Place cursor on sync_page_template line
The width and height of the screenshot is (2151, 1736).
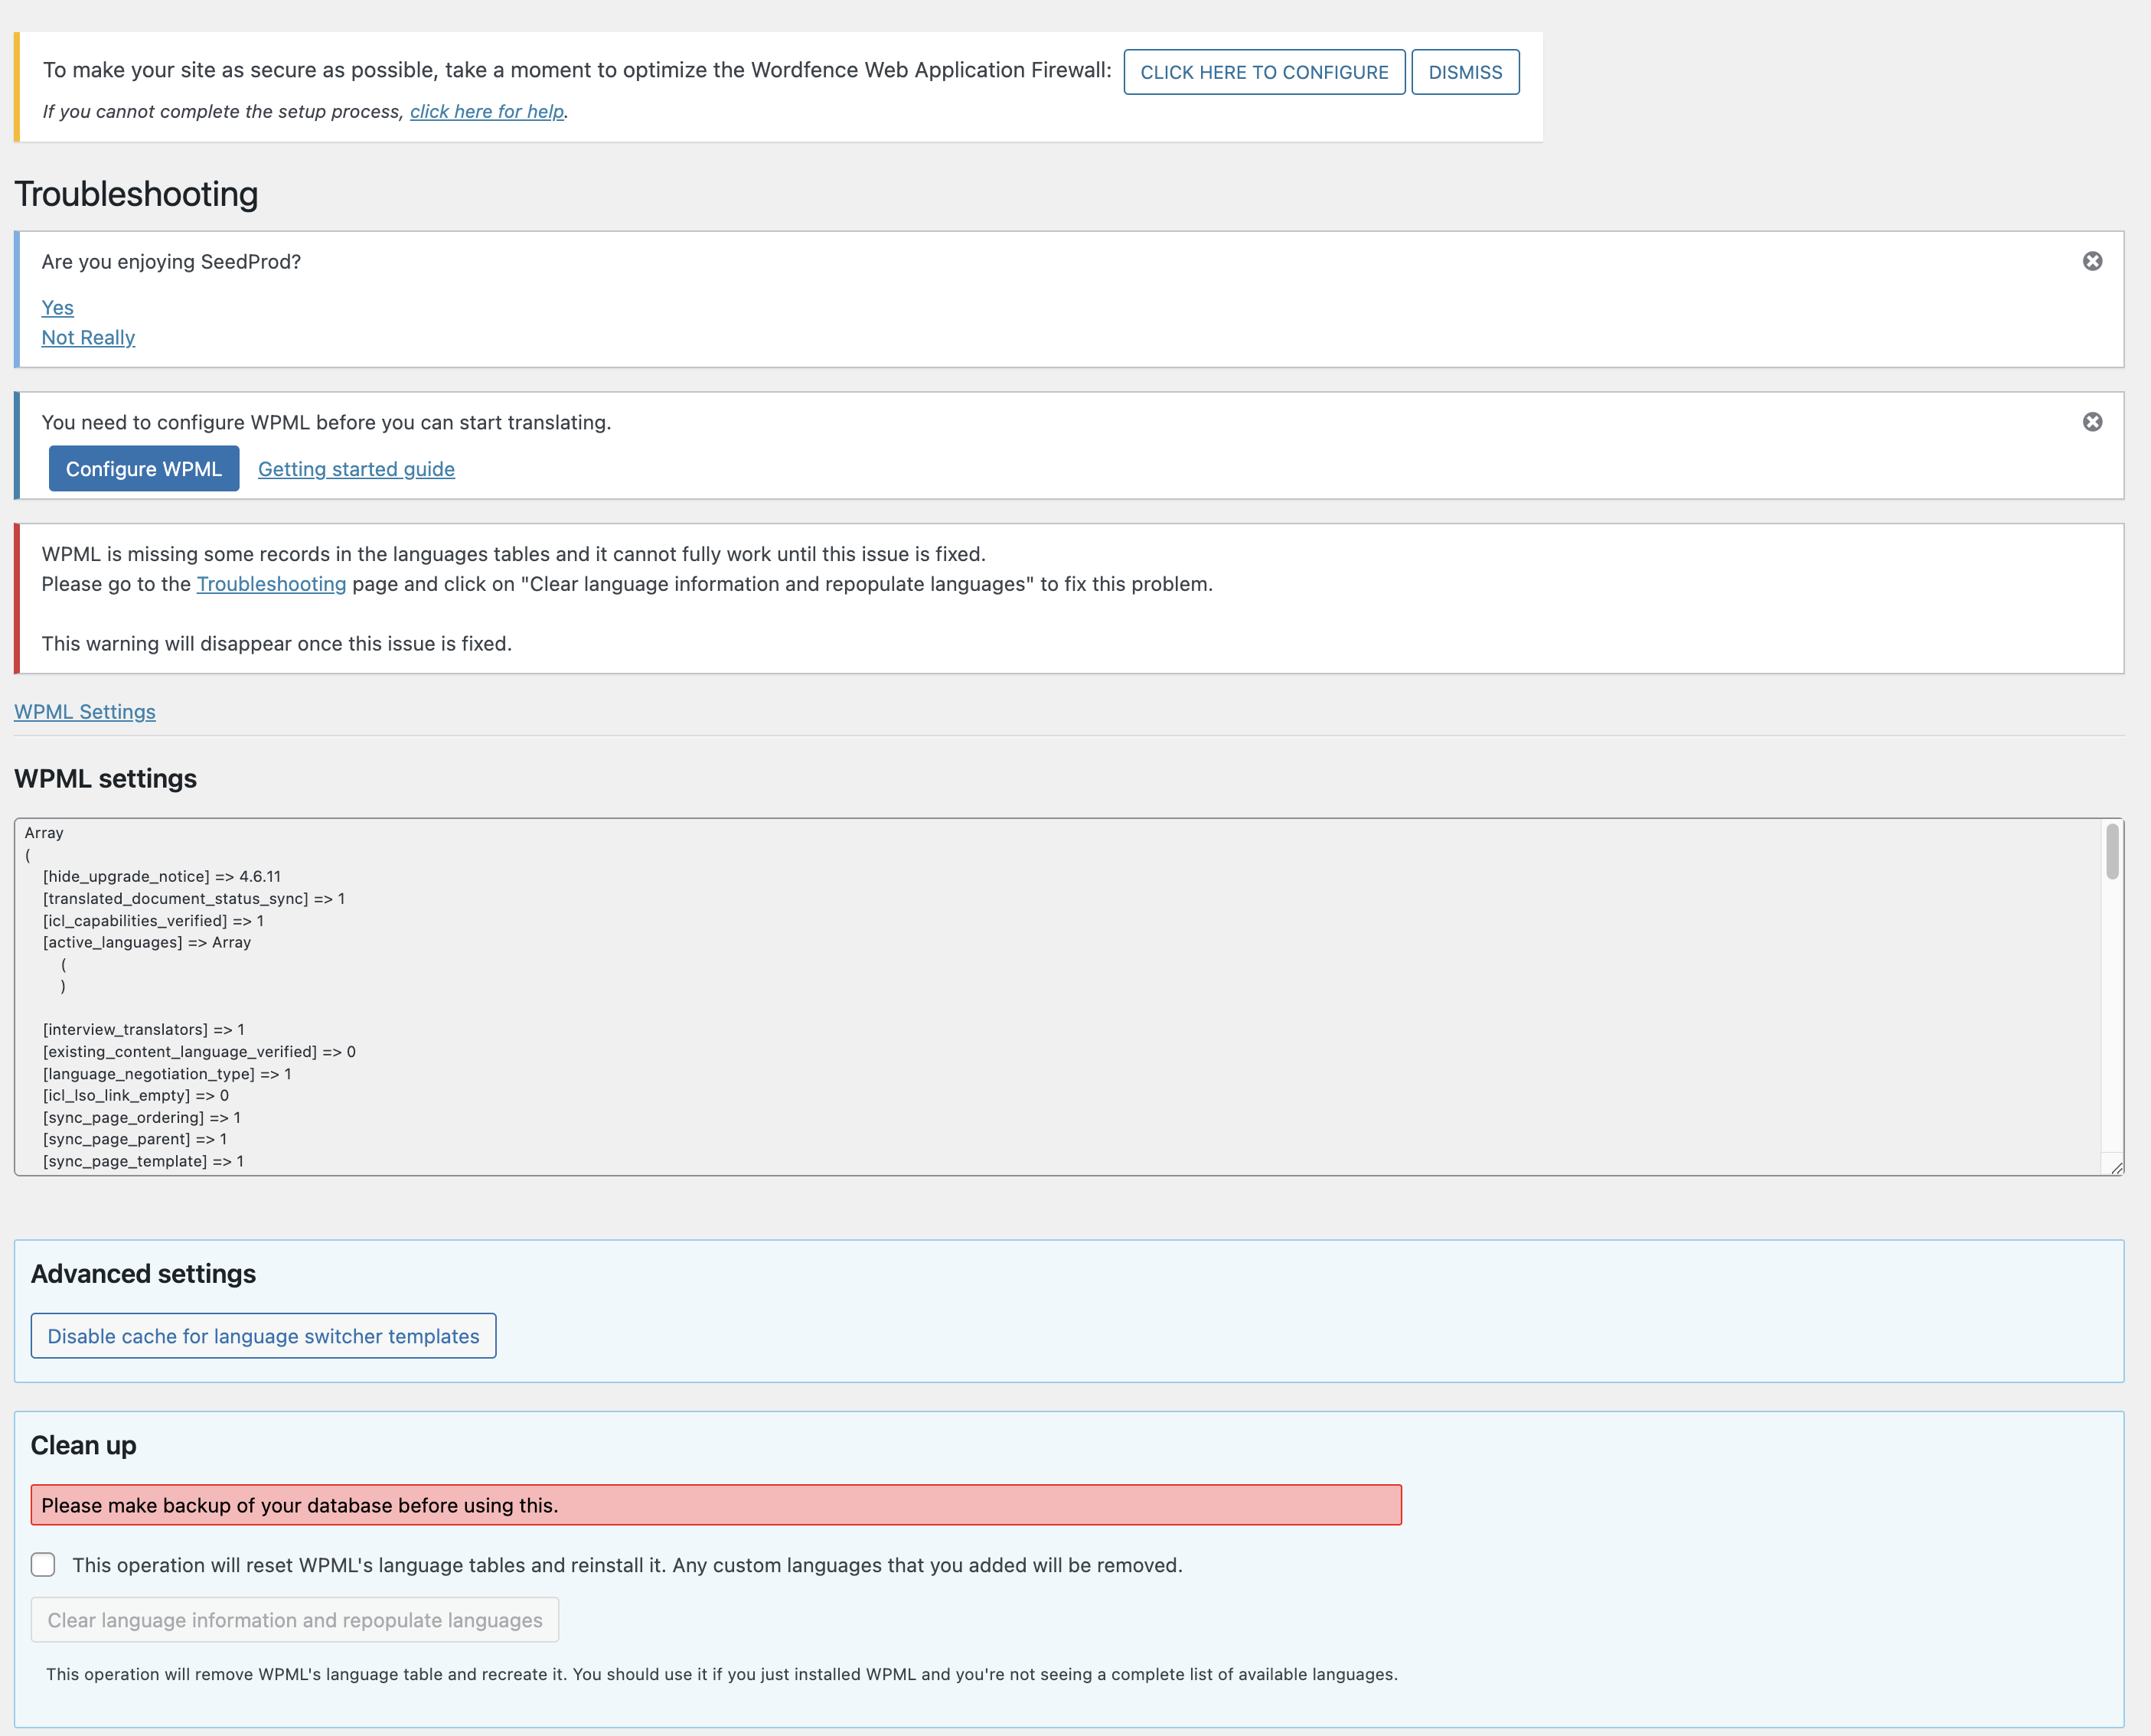143,1161
